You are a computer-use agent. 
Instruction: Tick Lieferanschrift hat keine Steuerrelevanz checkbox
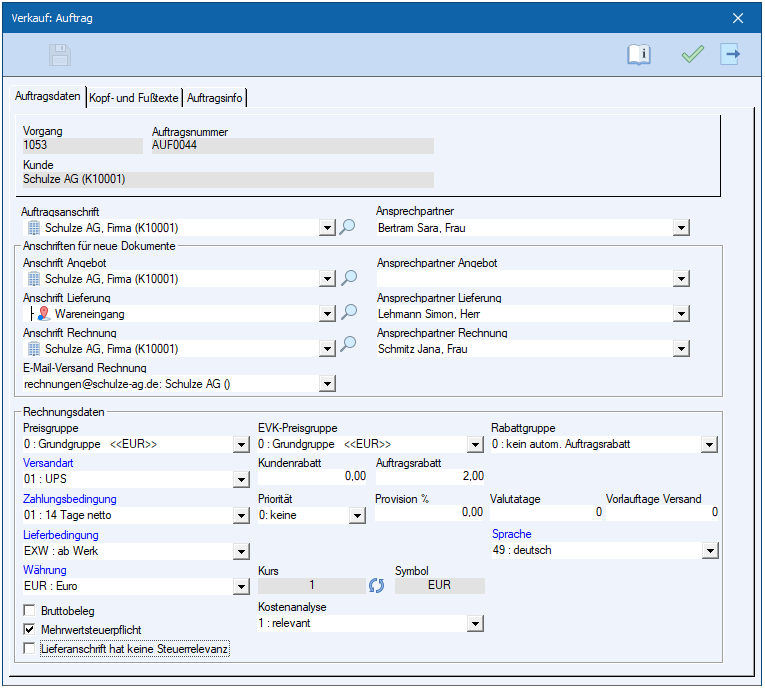tap(29, 649)
